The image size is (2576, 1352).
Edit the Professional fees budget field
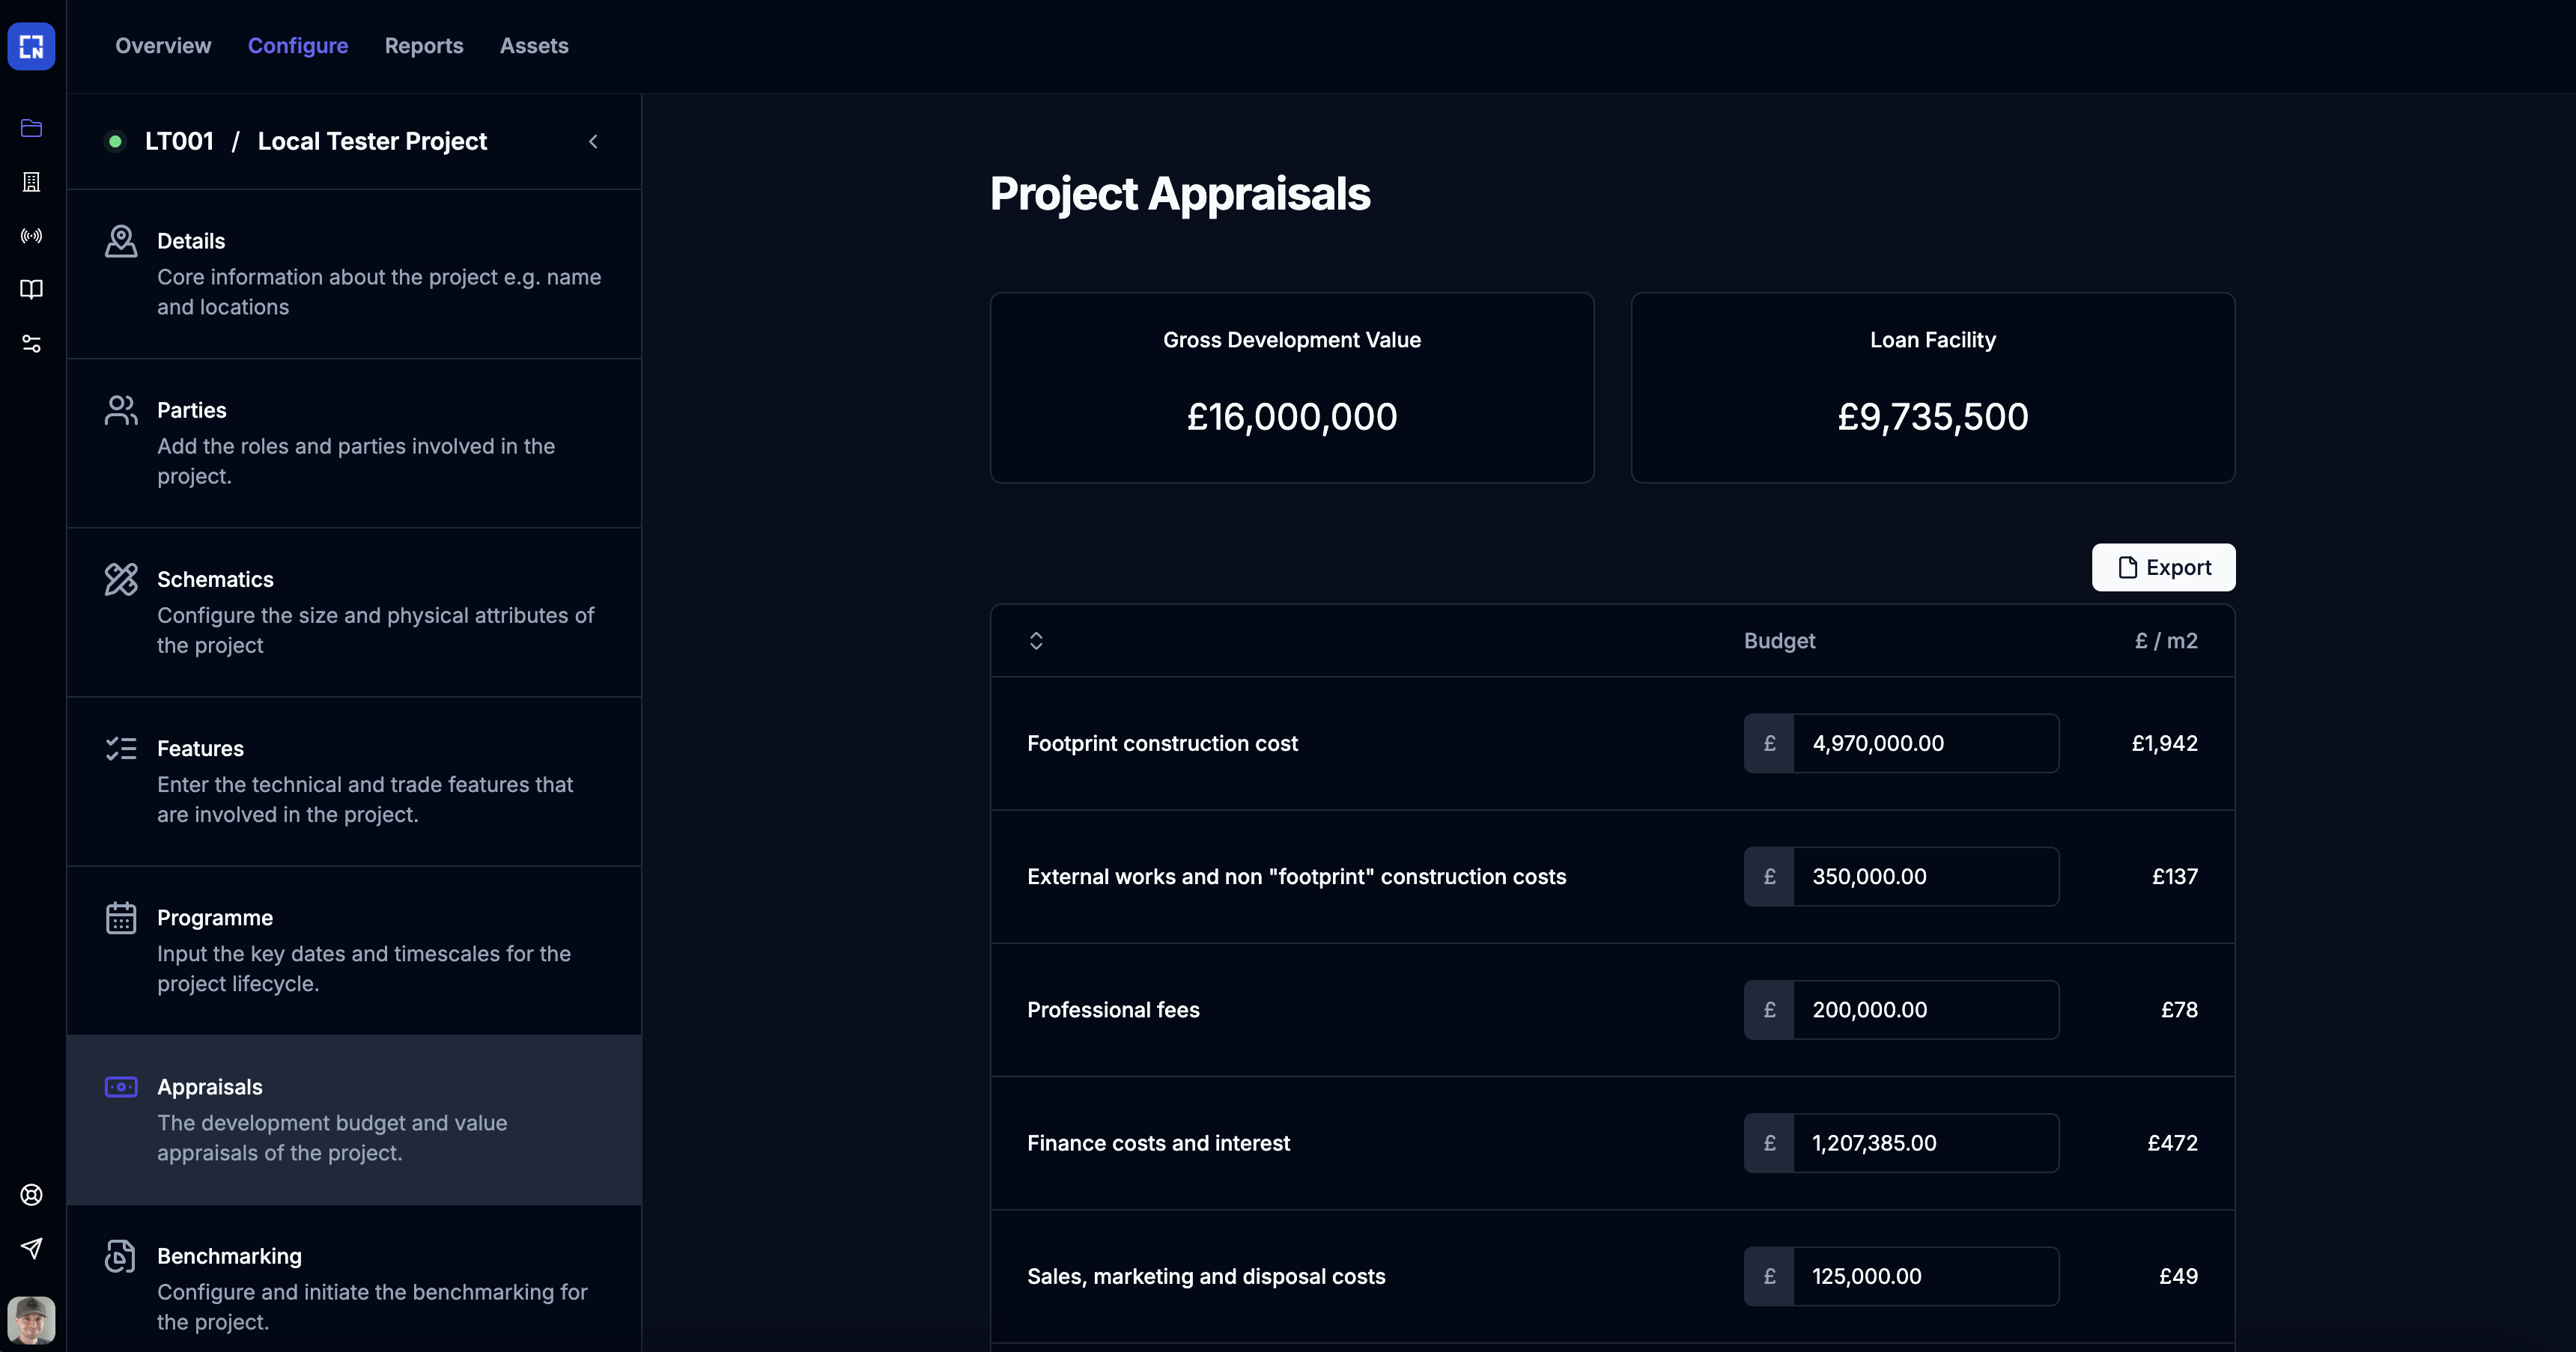tap(1924, 1010)
